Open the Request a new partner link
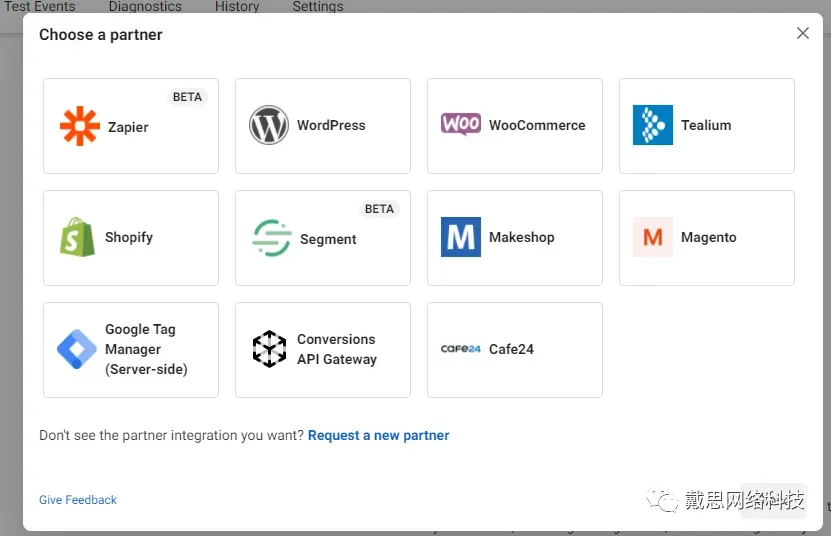Viewport: 831px width, 536px height. click(x=378, y=435)
